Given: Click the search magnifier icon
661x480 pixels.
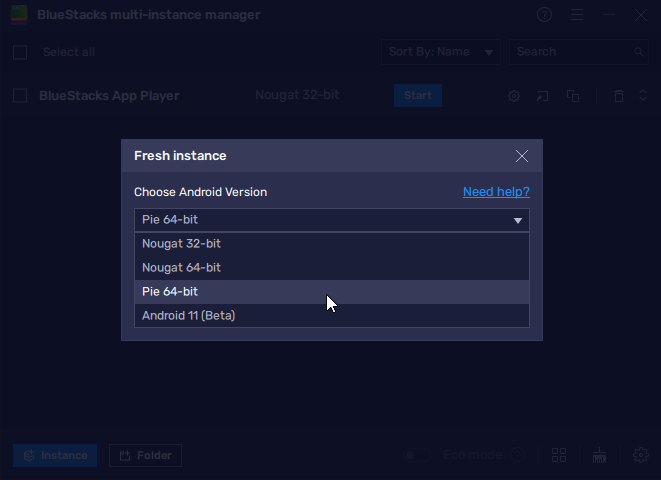Looking at the screenshot, I should coord(639,52).
